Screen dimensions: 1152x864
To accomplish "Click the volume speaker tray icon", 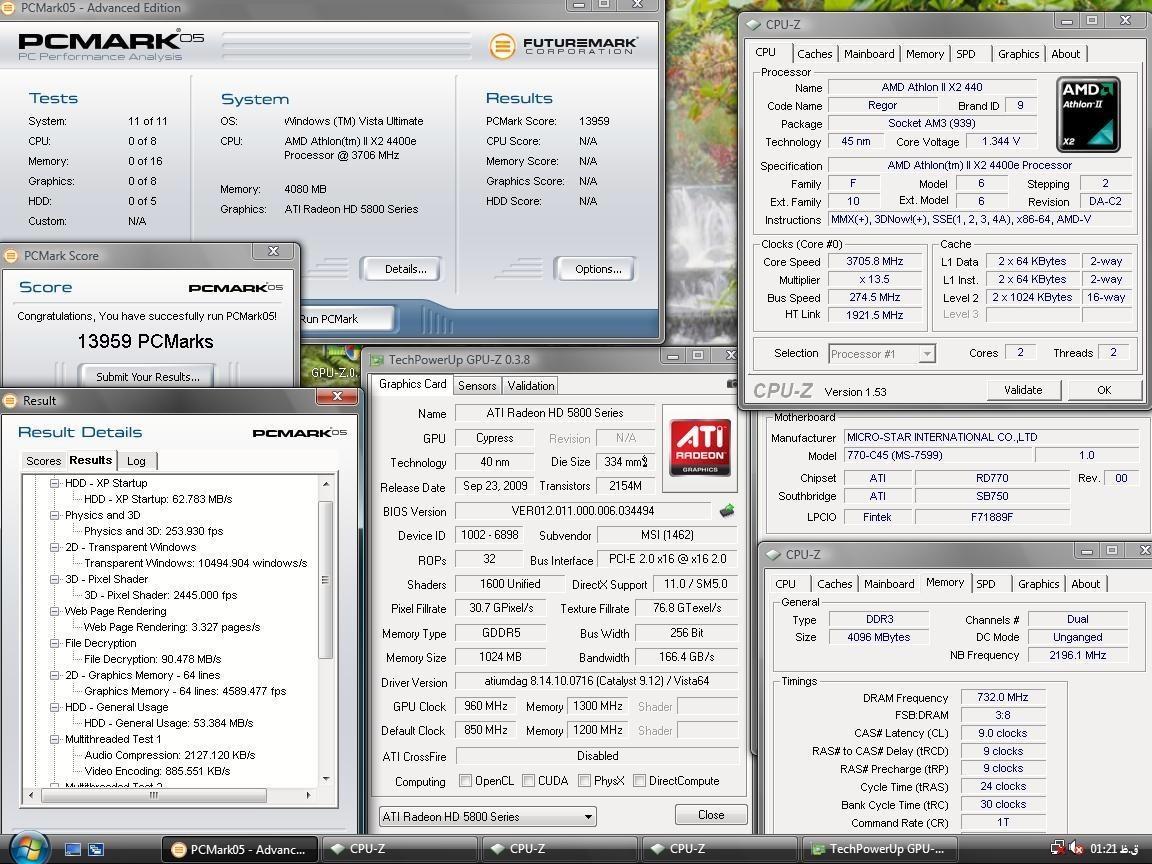I will [x=1076, y=849].
